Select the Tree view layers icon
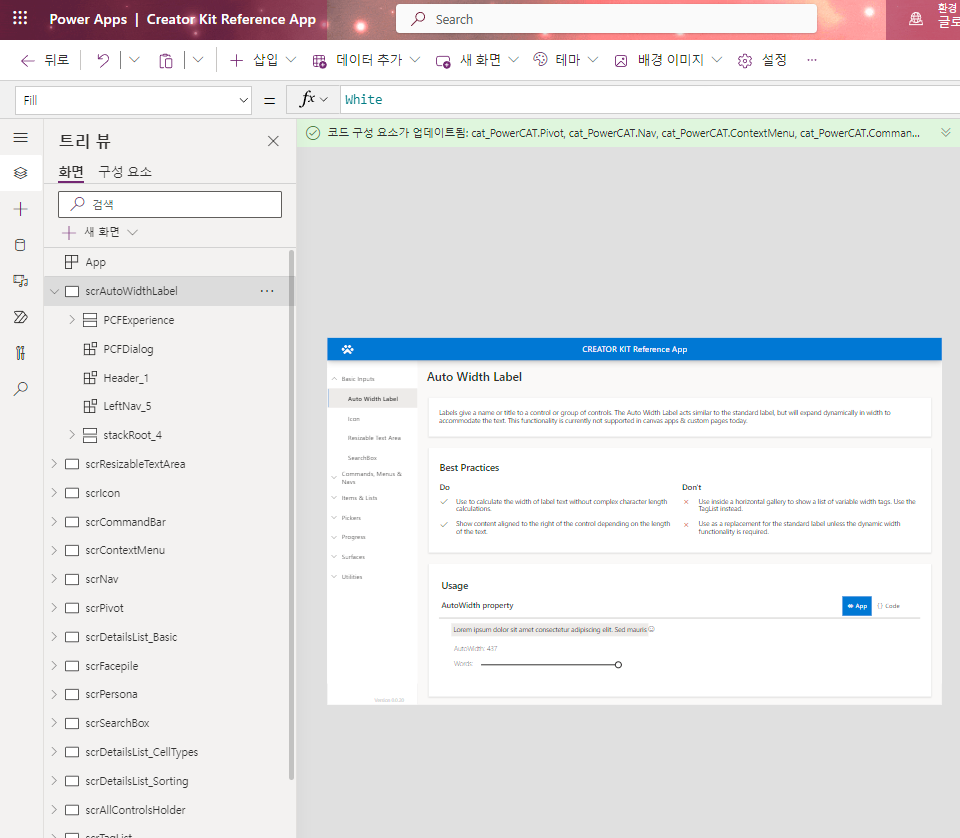This screenshot has height=838, width=960. click(x=20, y=173)
